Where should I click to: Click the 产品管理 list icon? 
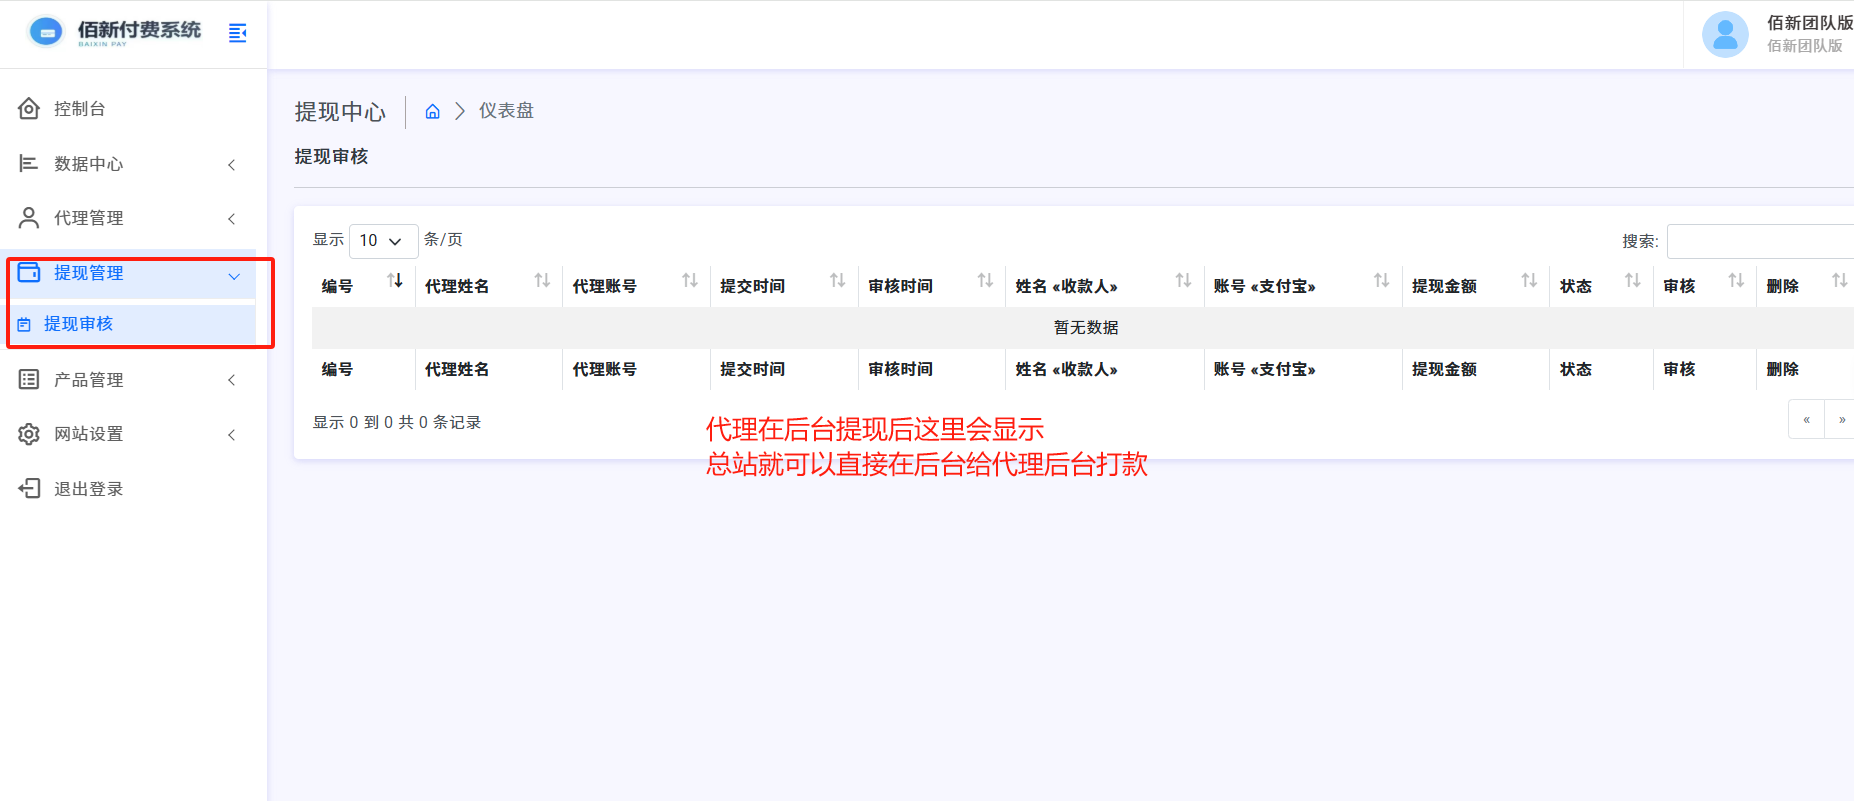29,380
